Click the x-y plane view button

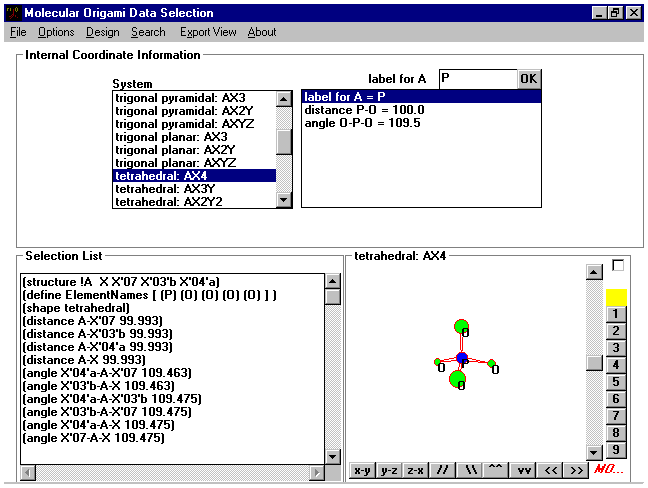pyautogui.click(x=362, y=470)
